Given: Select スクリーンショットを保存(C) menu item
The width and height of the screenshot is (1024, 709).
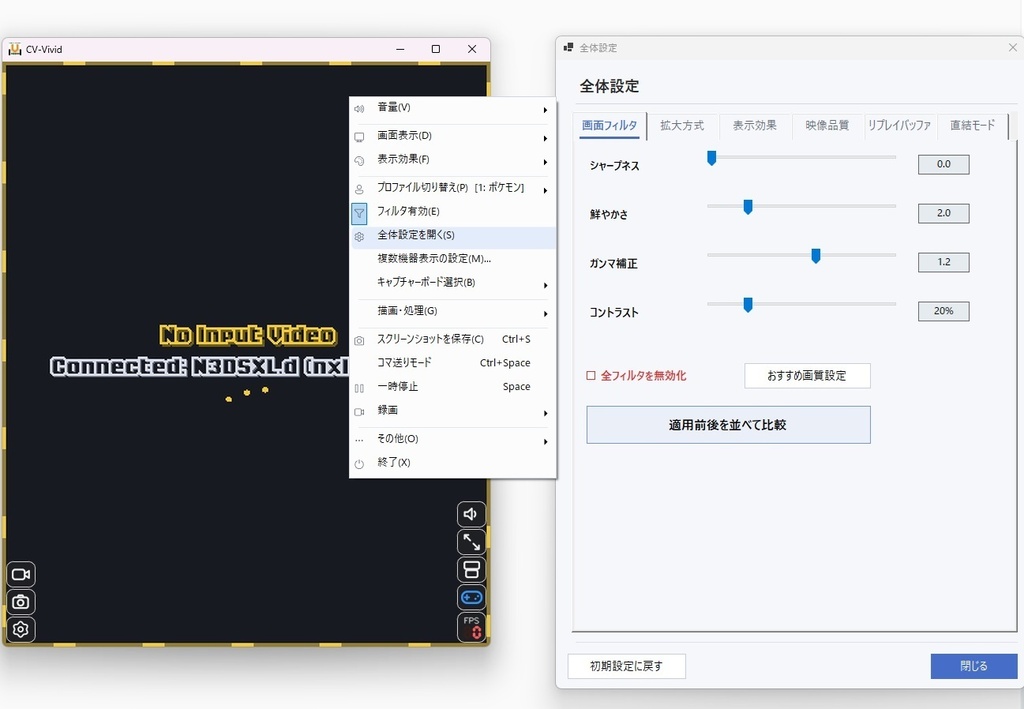Looking at the screenshot, I should pyautogui.click(x=453, y=340).
